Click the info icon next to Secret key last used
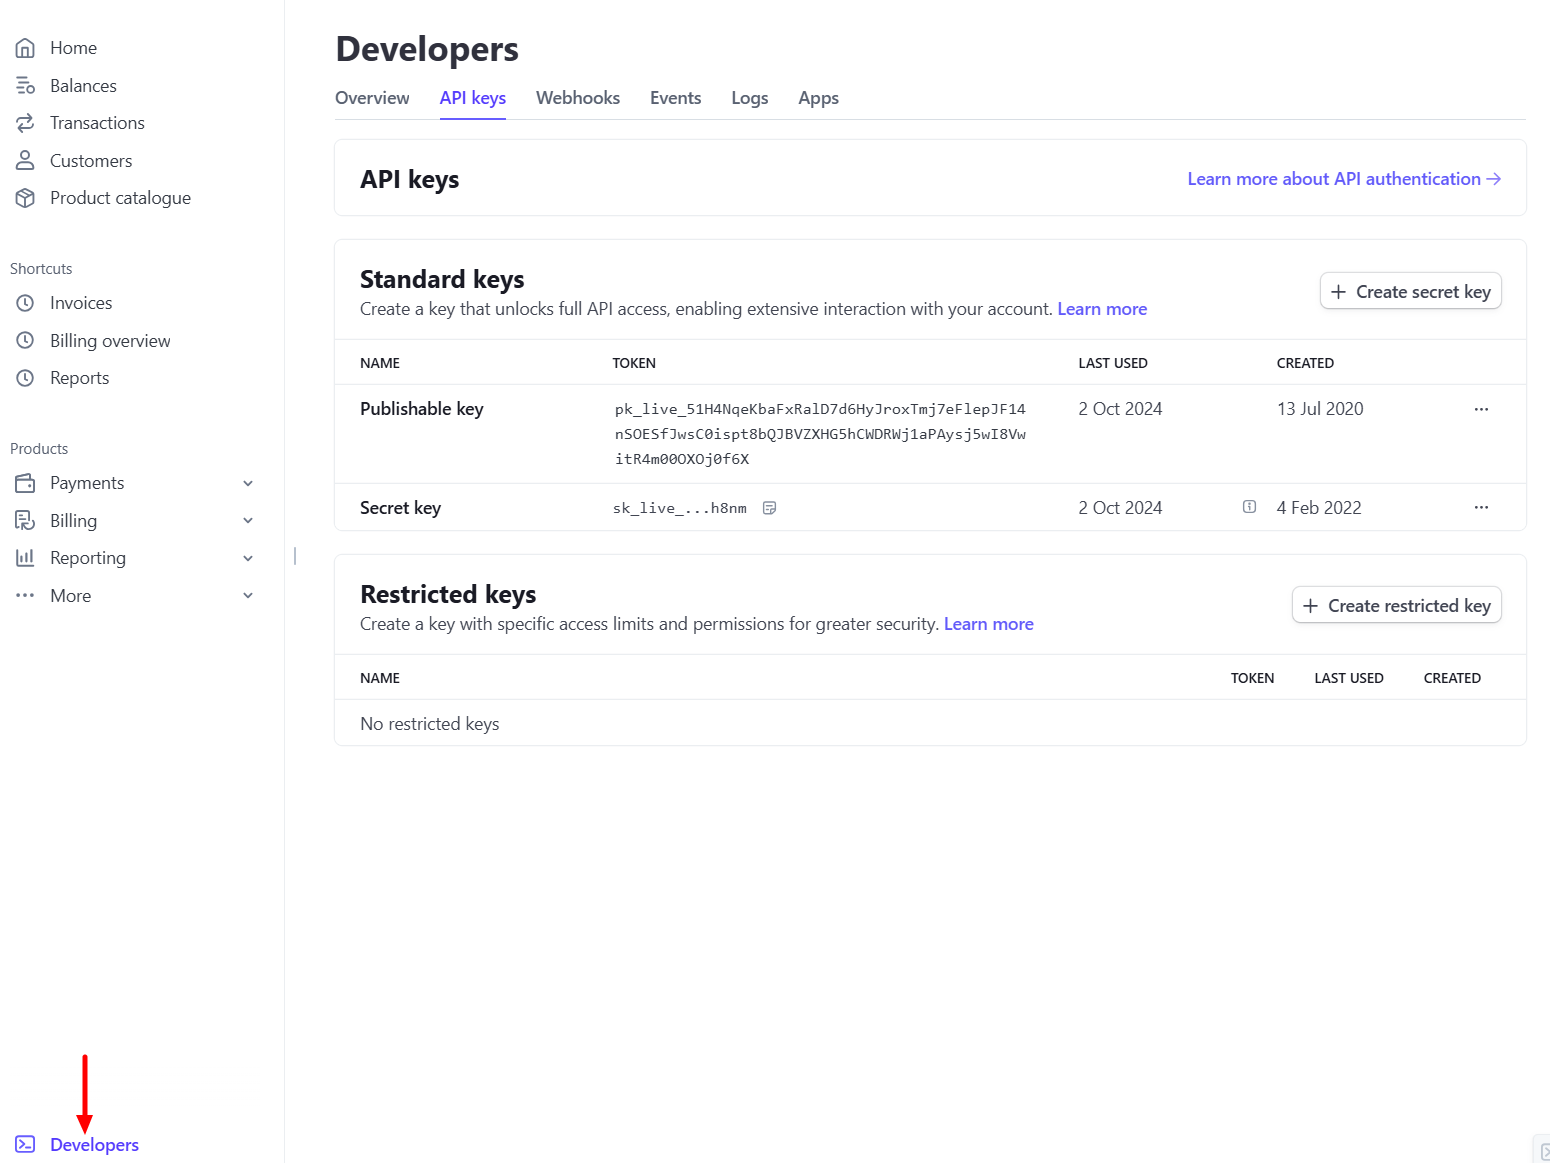 click(1249, 507)
